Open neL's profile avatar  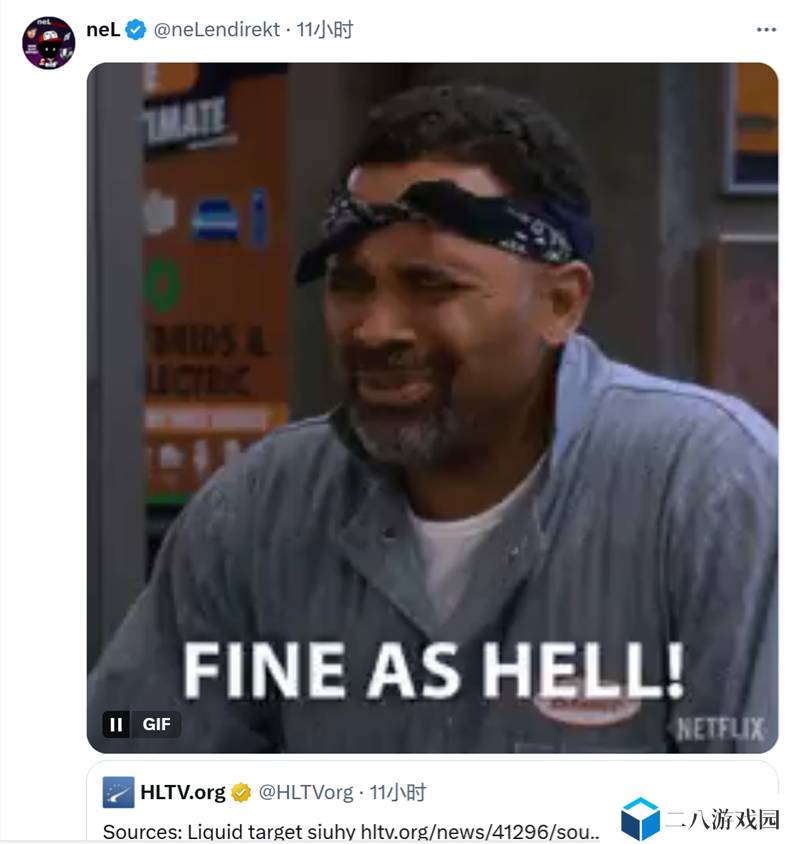(48, 43)
